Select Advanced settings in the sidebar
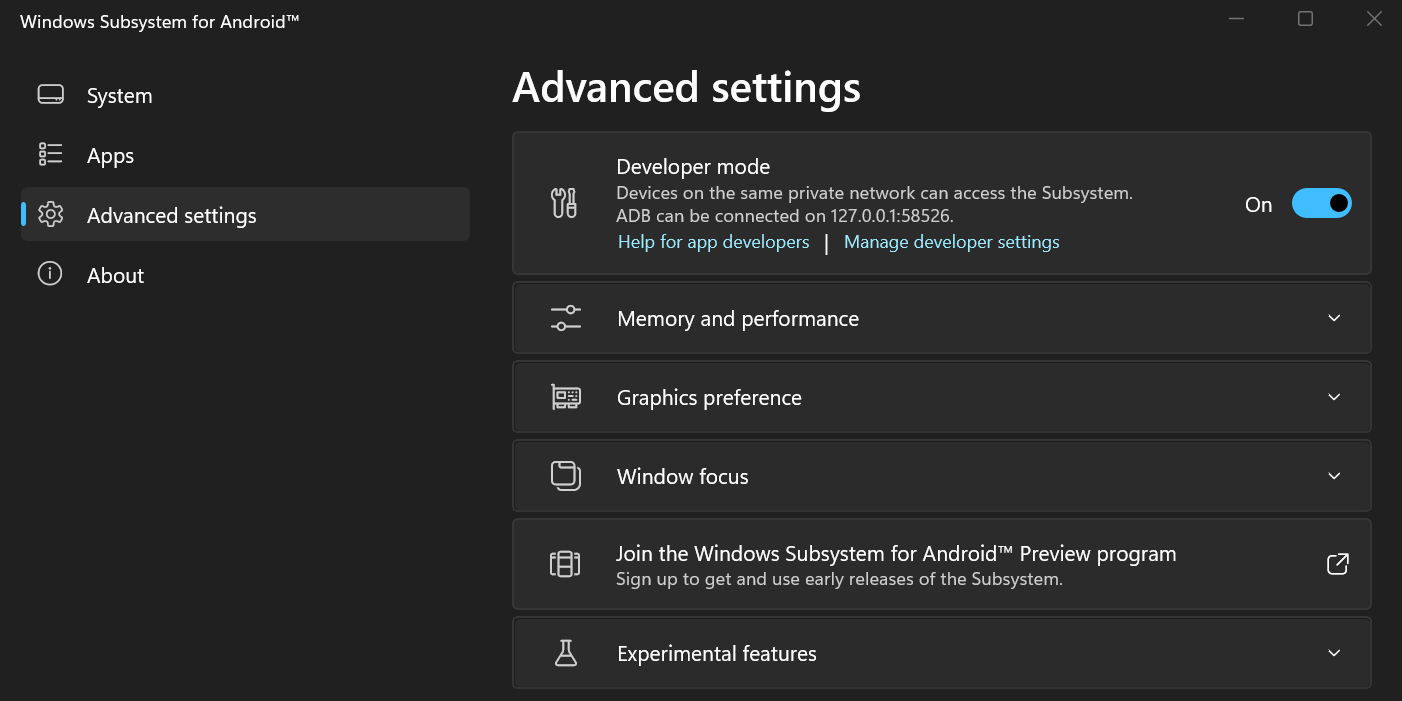This screenshot has width=1402, height=701. (245, 215)
